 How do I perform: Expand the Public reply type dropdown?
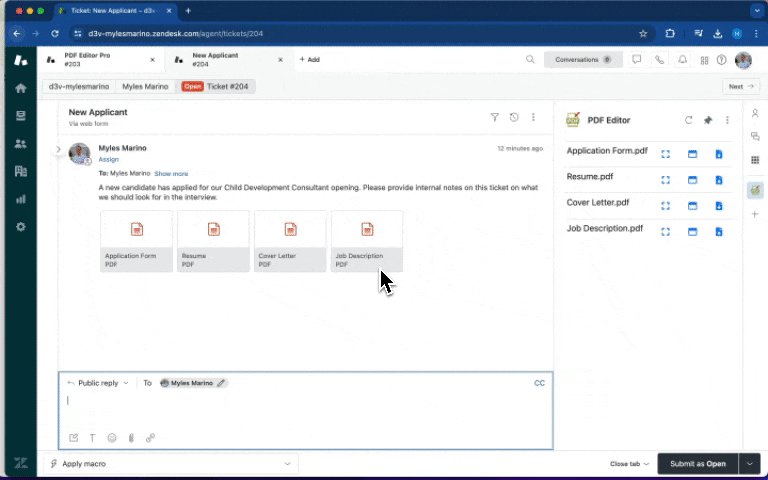[x=98, y=383]
